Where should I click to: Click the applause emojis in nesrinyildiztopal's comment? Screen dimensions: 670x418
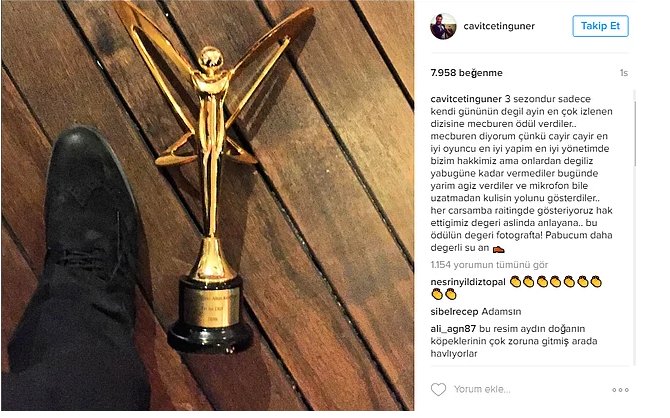[516, 288]
